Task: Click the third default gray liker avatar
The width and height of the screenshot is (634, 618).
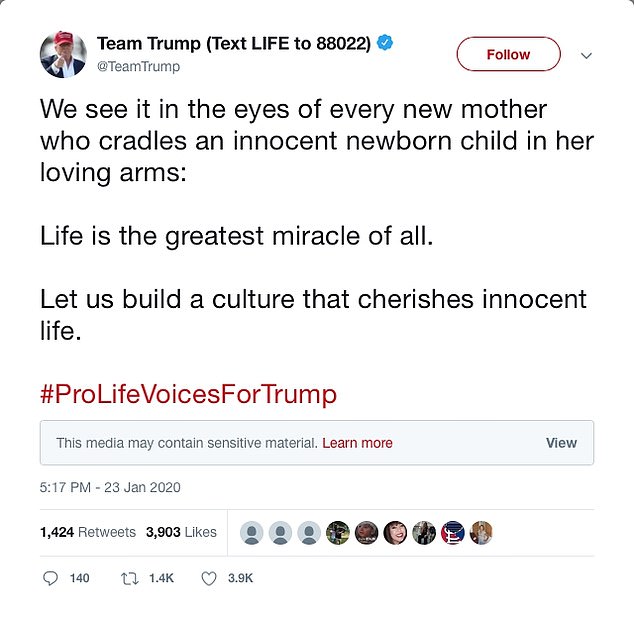Action: (310, 532)
